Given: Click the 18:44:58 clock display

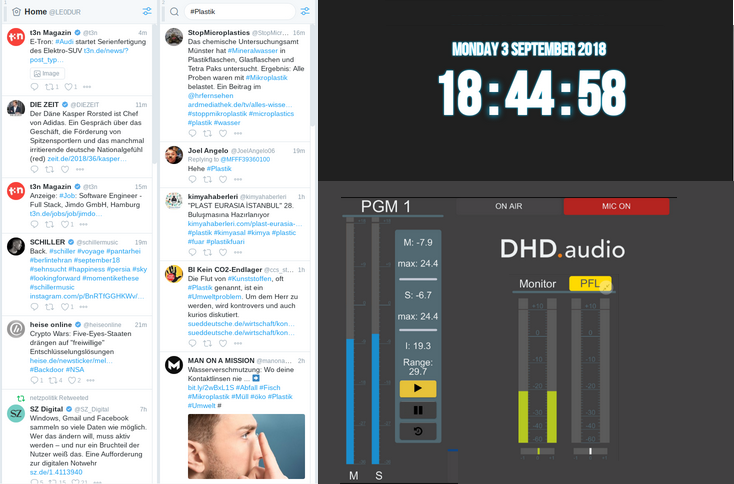Looking at the screenshot, I should (x=532, y=94).
